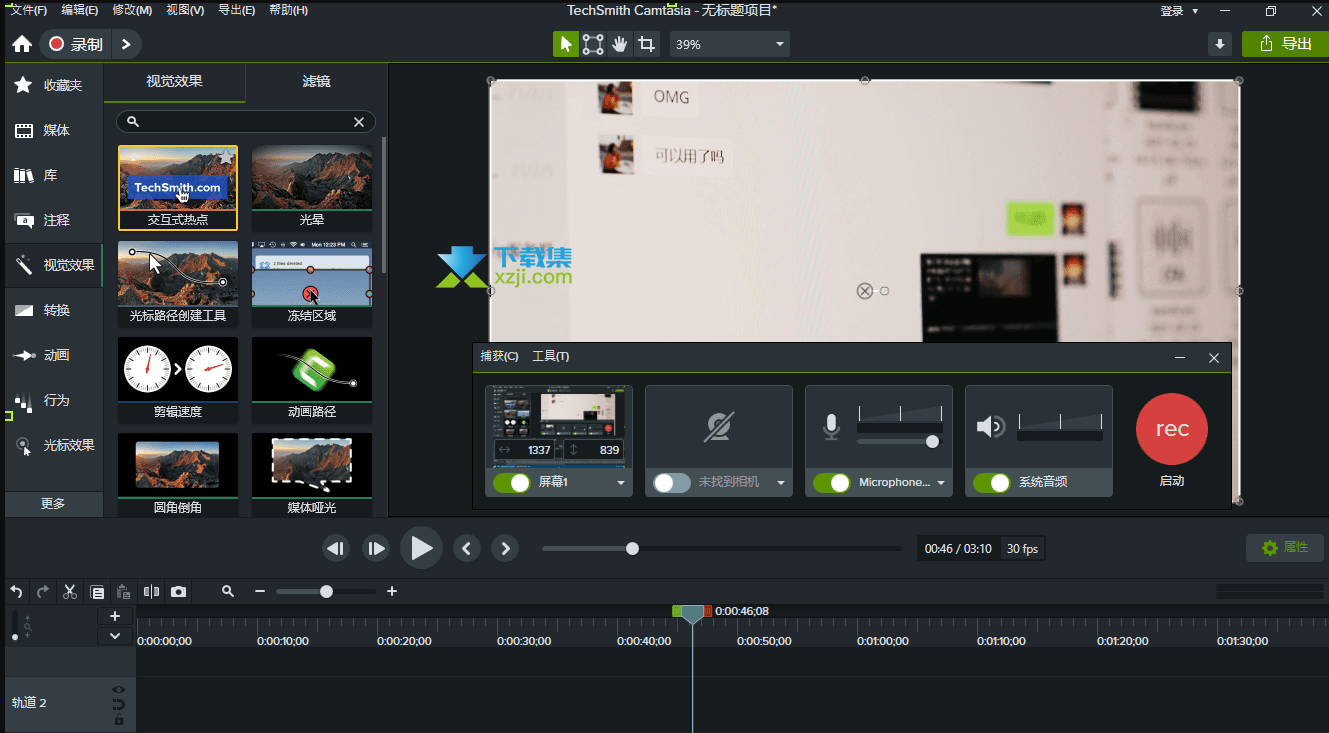Click the green 导出 export button

pos(1285,44)
